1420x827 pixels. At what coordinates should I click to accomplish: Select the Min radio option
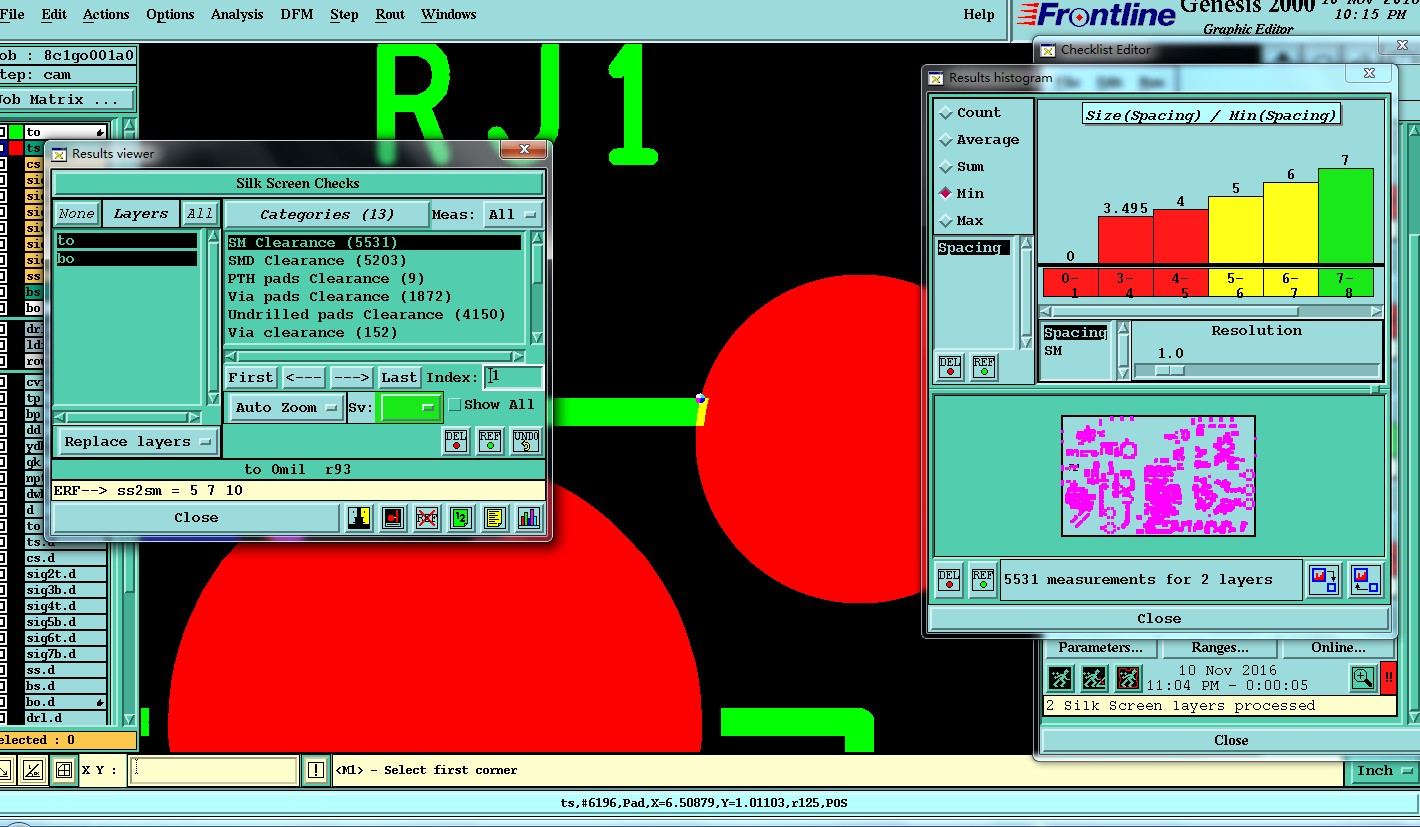coord(945,193)
